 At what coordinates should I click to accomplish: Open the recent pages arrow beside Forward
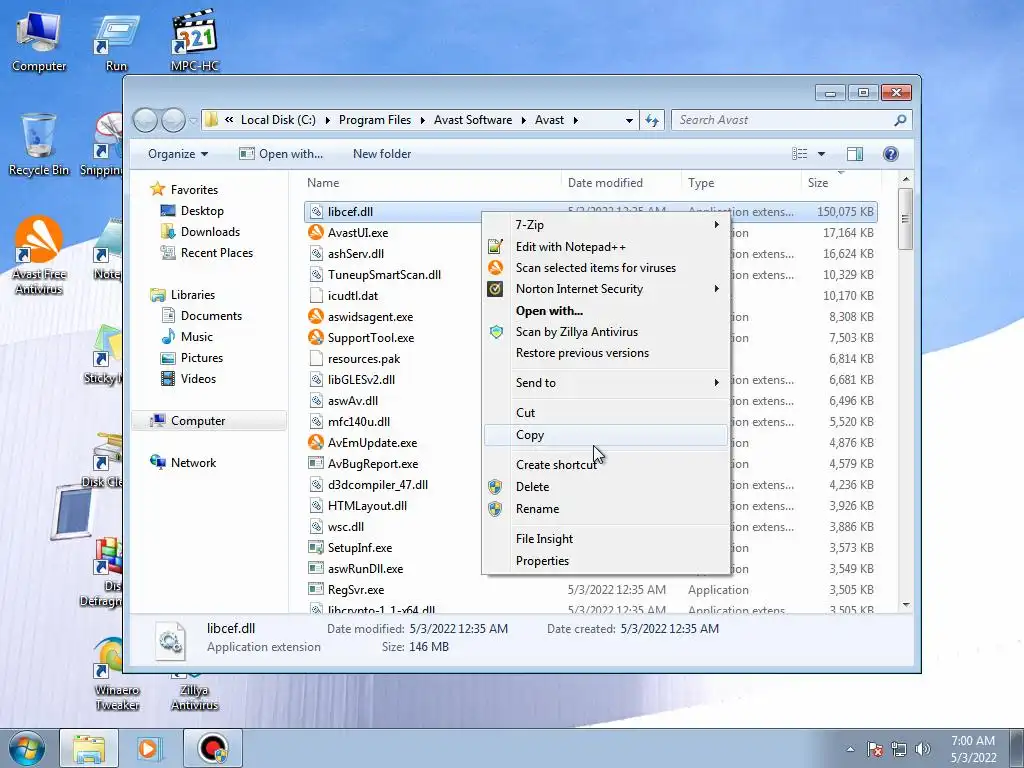coord(193,121)
